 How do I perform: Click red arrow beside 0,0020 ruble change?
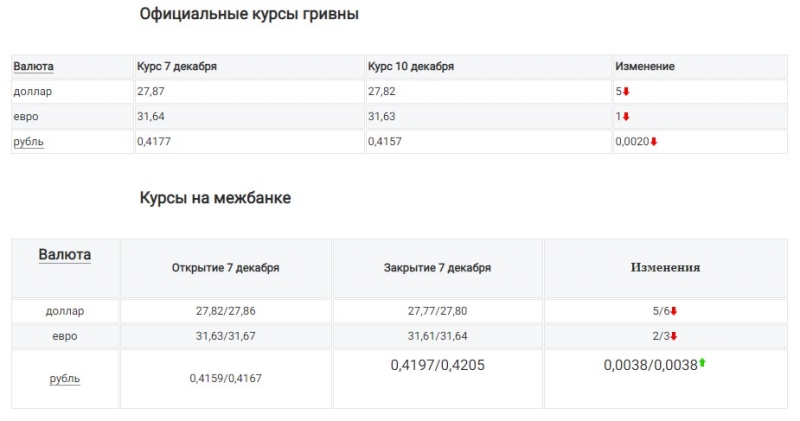coord(654,142)
